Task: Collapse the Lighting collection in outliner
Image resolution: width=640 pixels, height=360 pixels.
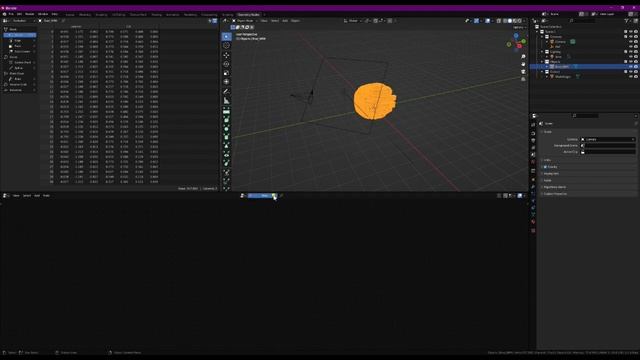Action: 542,52
